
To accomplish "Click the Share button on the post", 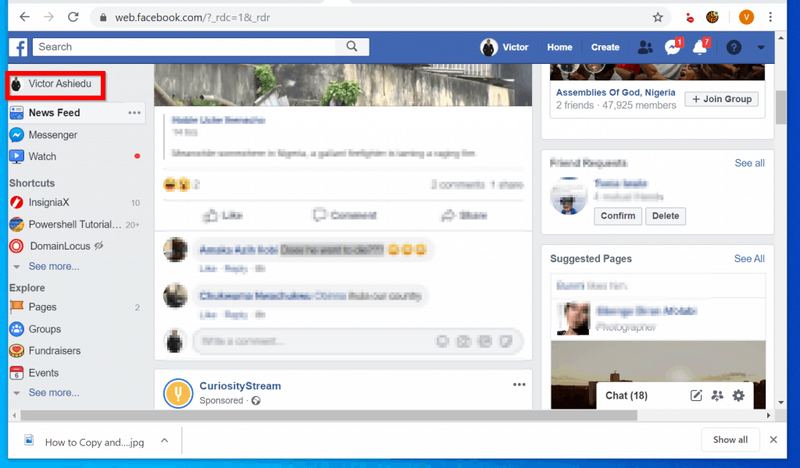I will coord(464,215).
